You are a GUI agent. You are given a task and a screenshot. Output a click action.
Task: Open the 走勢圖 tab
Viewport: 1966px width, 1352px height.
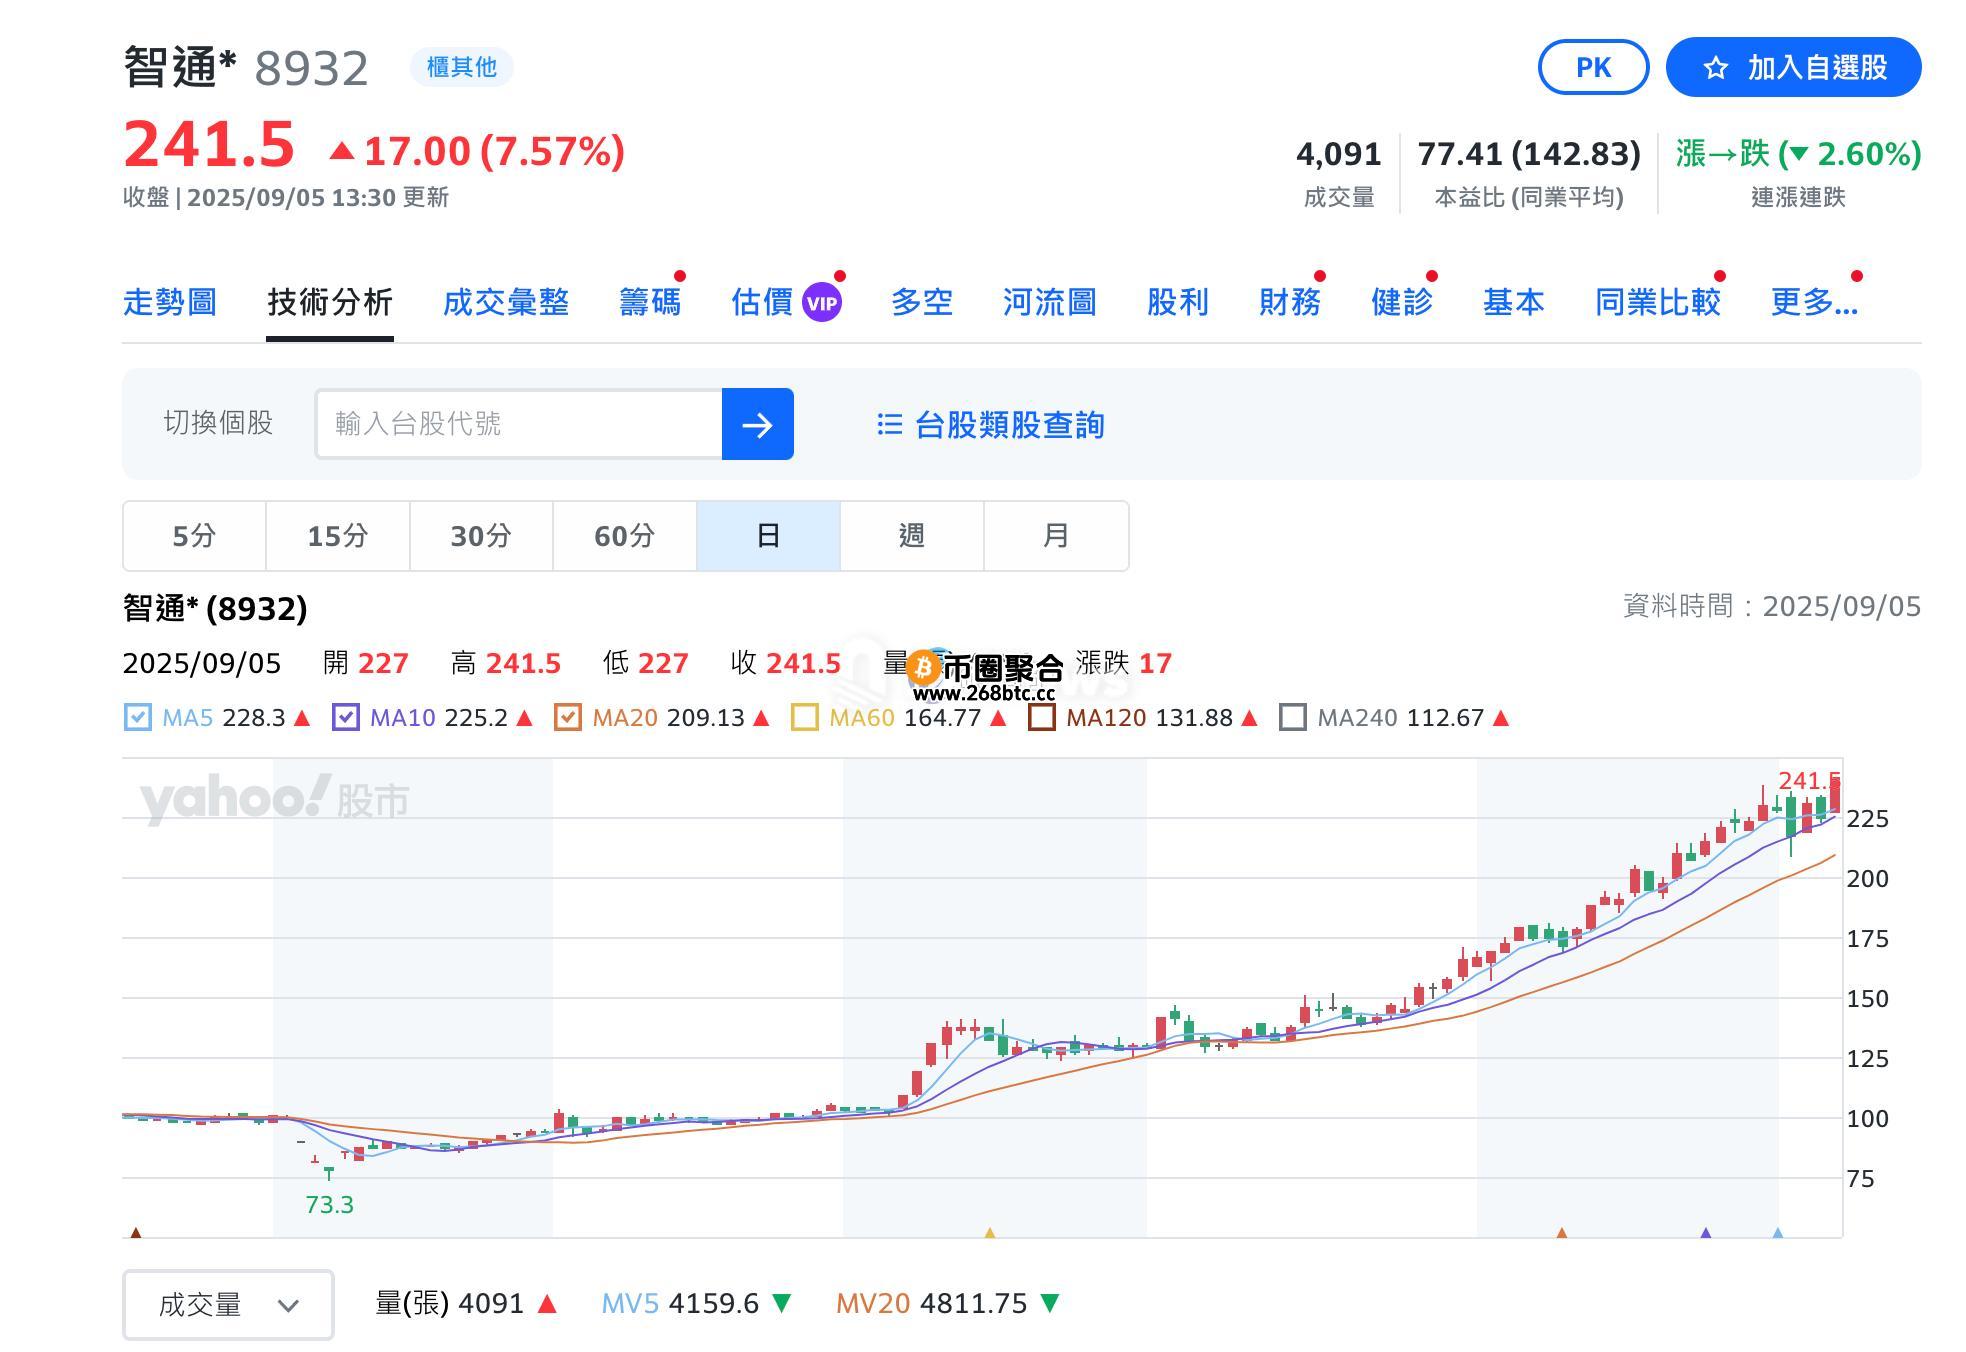tap(170, 301)
